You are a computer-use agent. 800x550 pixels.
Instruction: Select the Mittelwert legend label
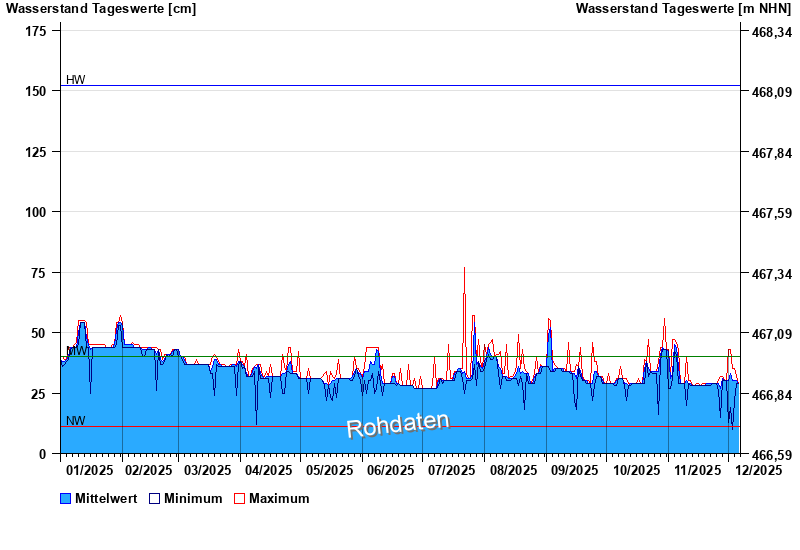106,498
